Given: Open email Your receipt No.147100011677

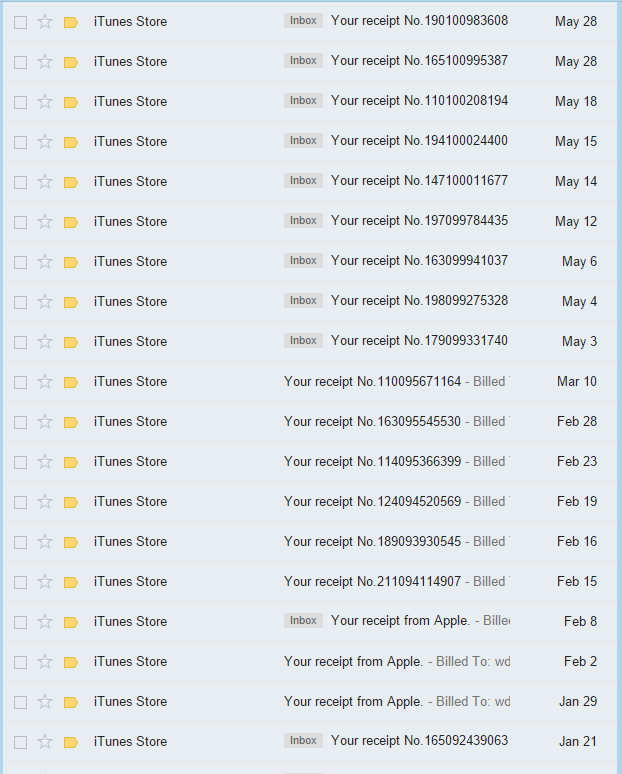Looking at the screenshot, I should (x=310, y=182).
